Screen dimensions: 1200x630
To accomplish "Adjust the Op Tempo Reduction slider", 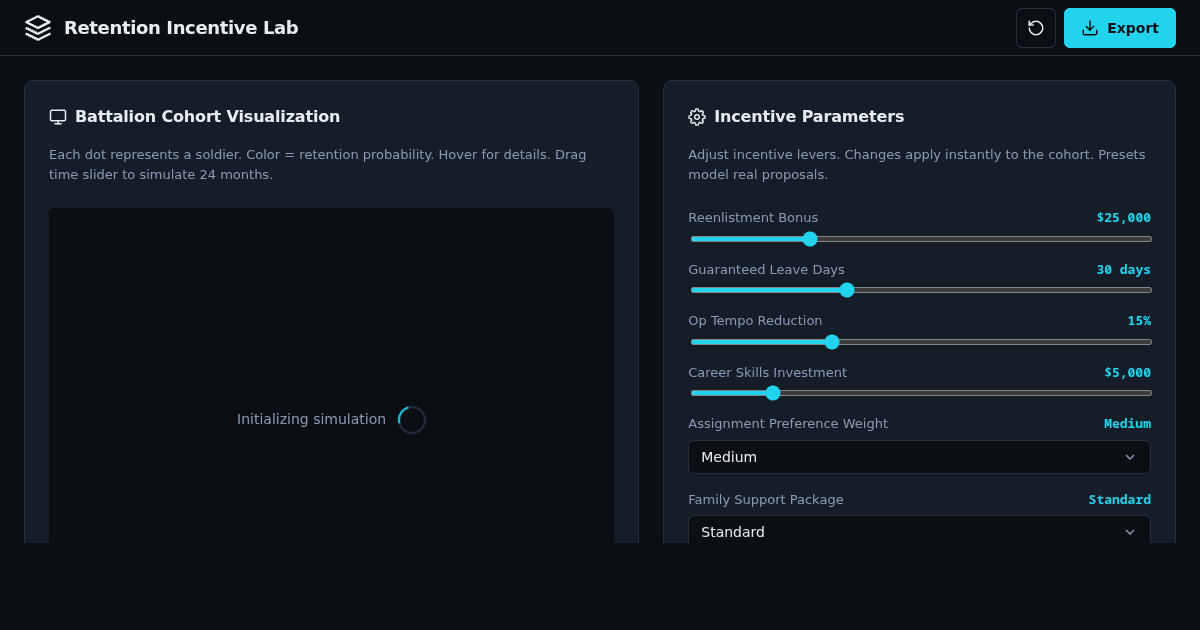I will [921, 342].
